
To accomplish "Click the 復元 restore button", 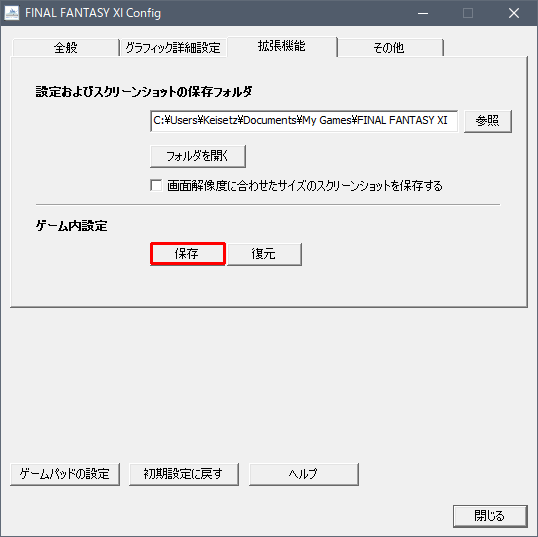I will click(264, 254).
